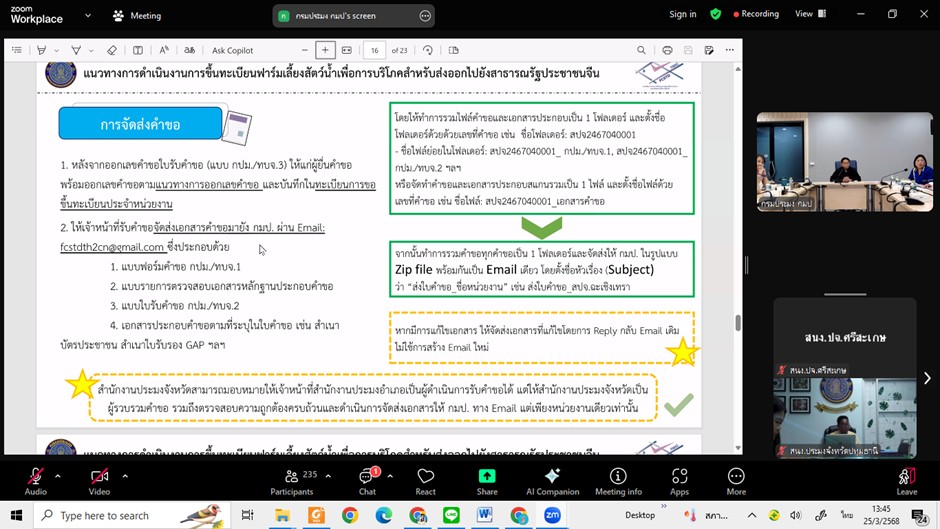Select the Meeting tab
The image size is (940, 529).
137,16
